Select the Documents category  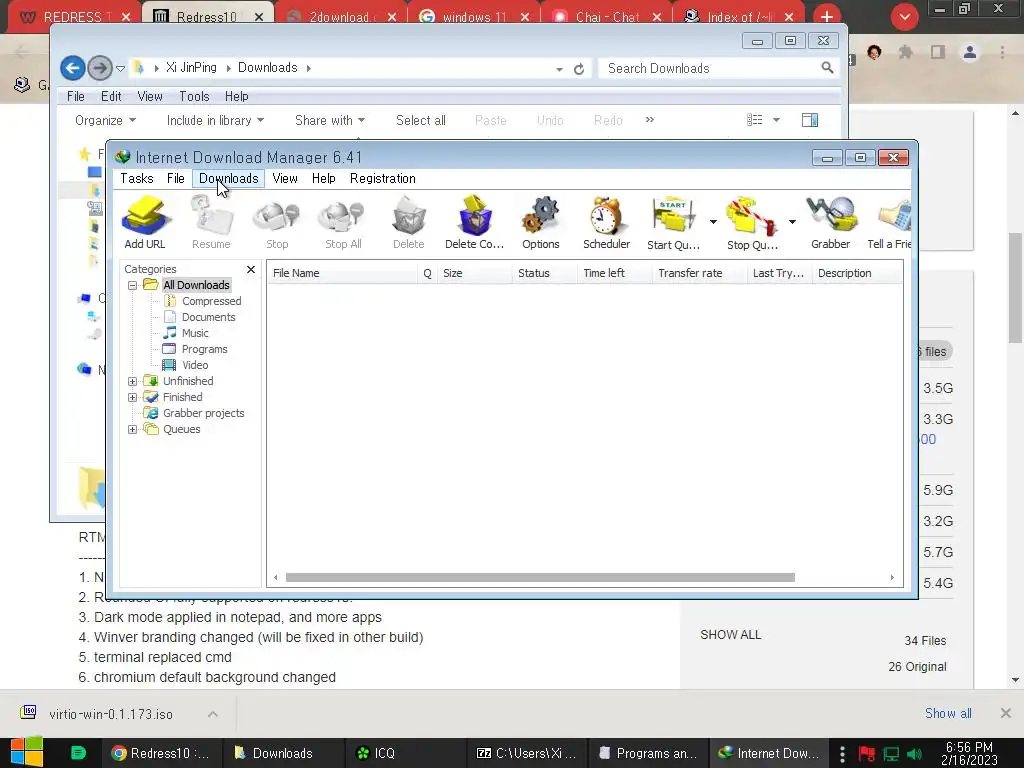(x=208, y=317)
